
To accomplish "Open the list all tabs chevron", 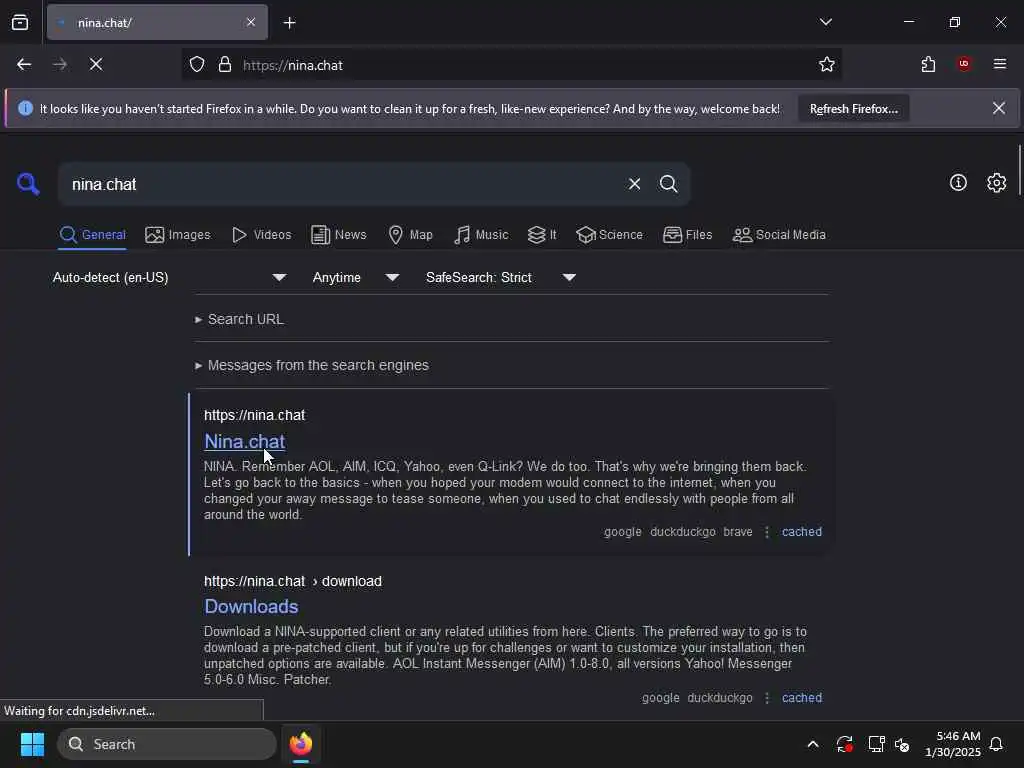I will coord(826,22).
